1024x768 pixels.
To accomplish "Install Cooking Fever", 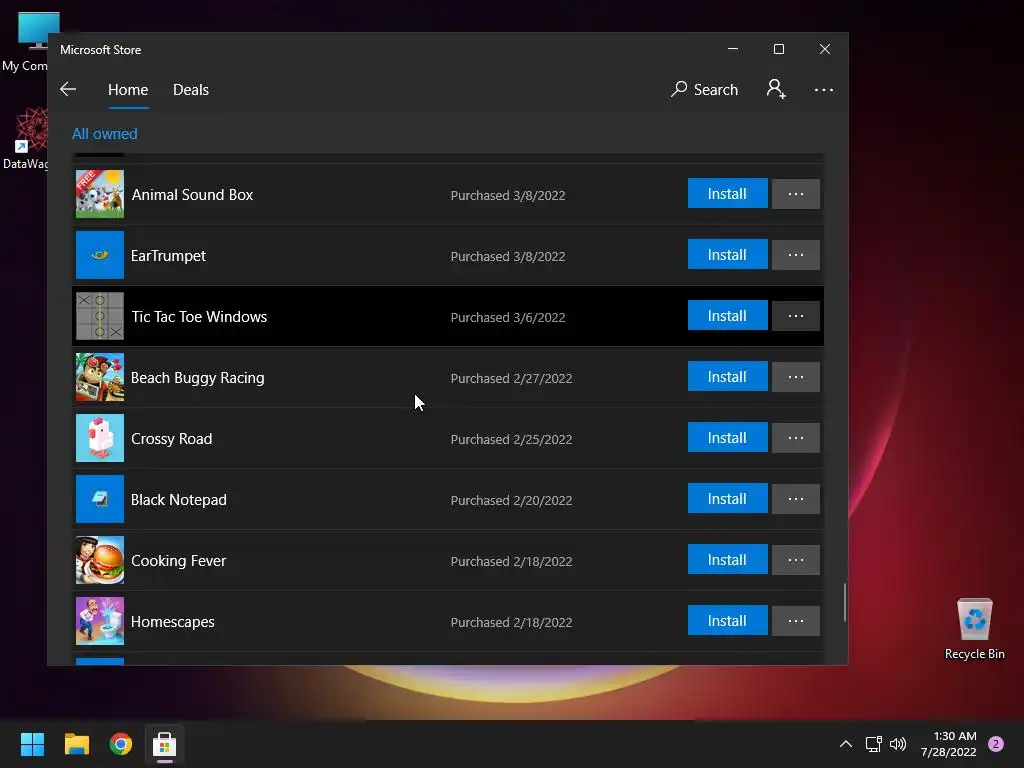I will tap(728, 560).
